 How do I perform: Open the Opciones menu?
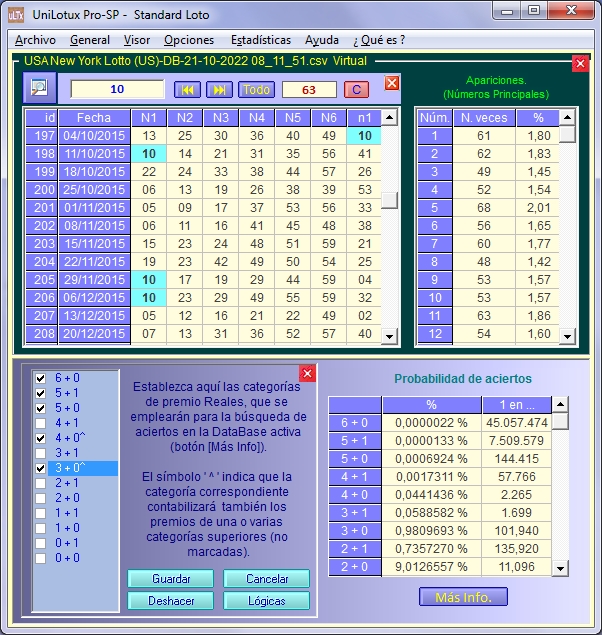coord(189,40)
